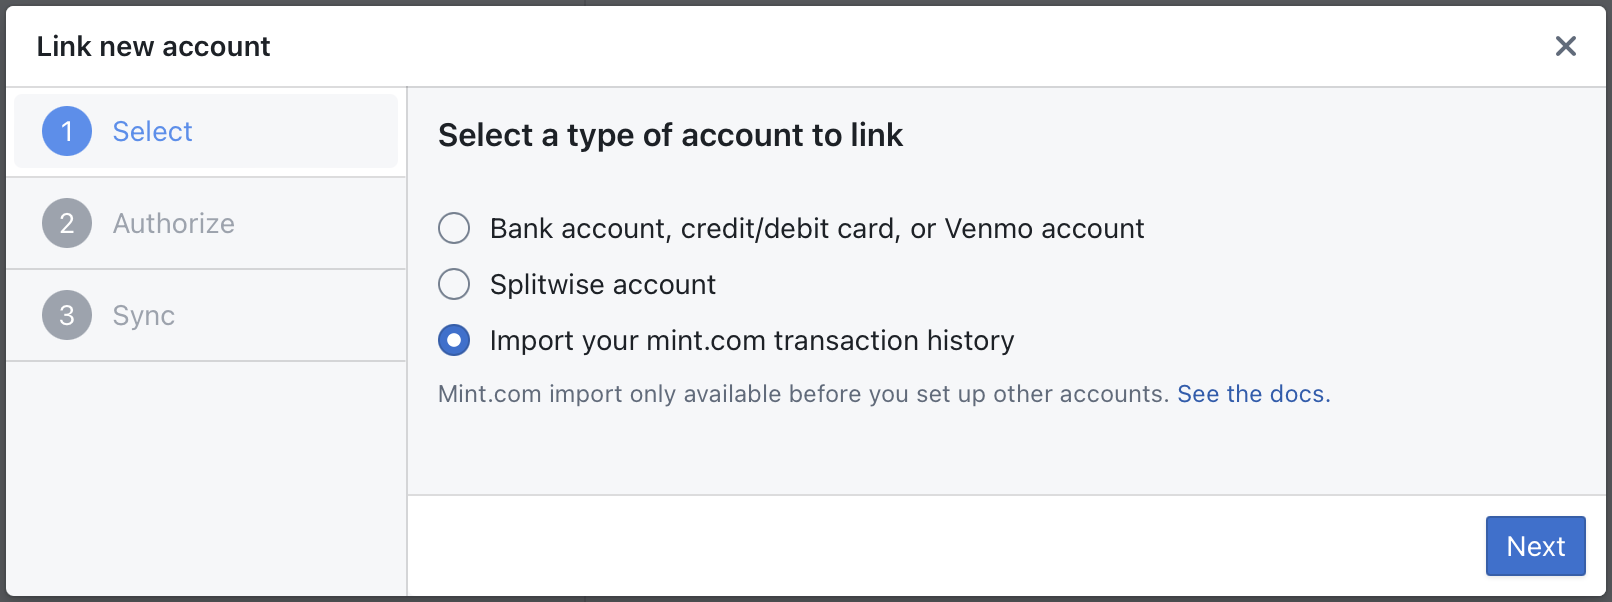Image resolution: width=1612 pixels, height=602 pixels.
Task: Click the Bank account option label text
Action: pyautogui.click(x=816, y=228)
